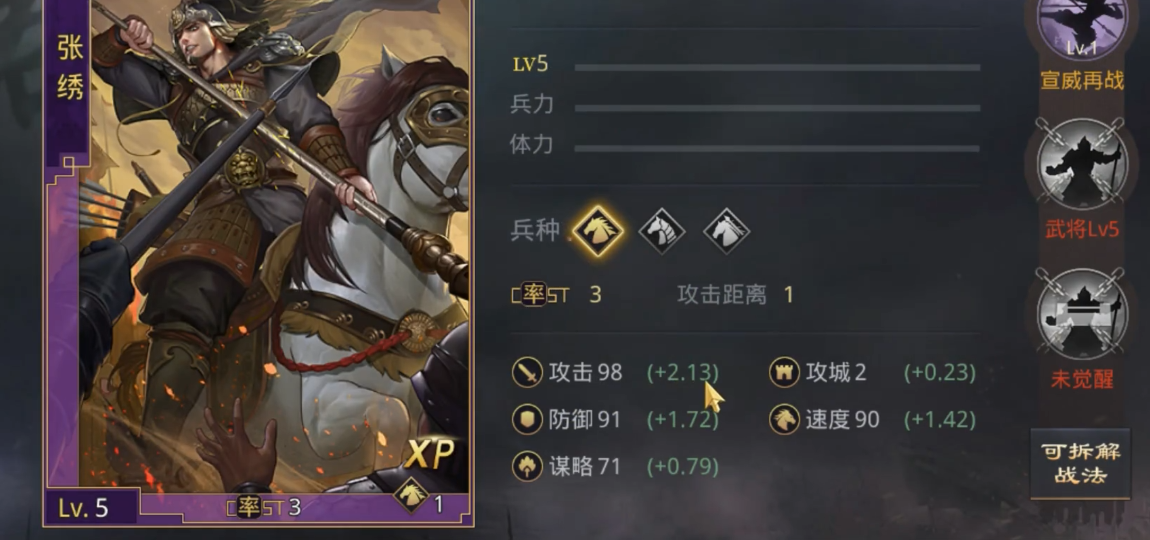Click the speed horse icon beside 速度 90

click(784, 420)
